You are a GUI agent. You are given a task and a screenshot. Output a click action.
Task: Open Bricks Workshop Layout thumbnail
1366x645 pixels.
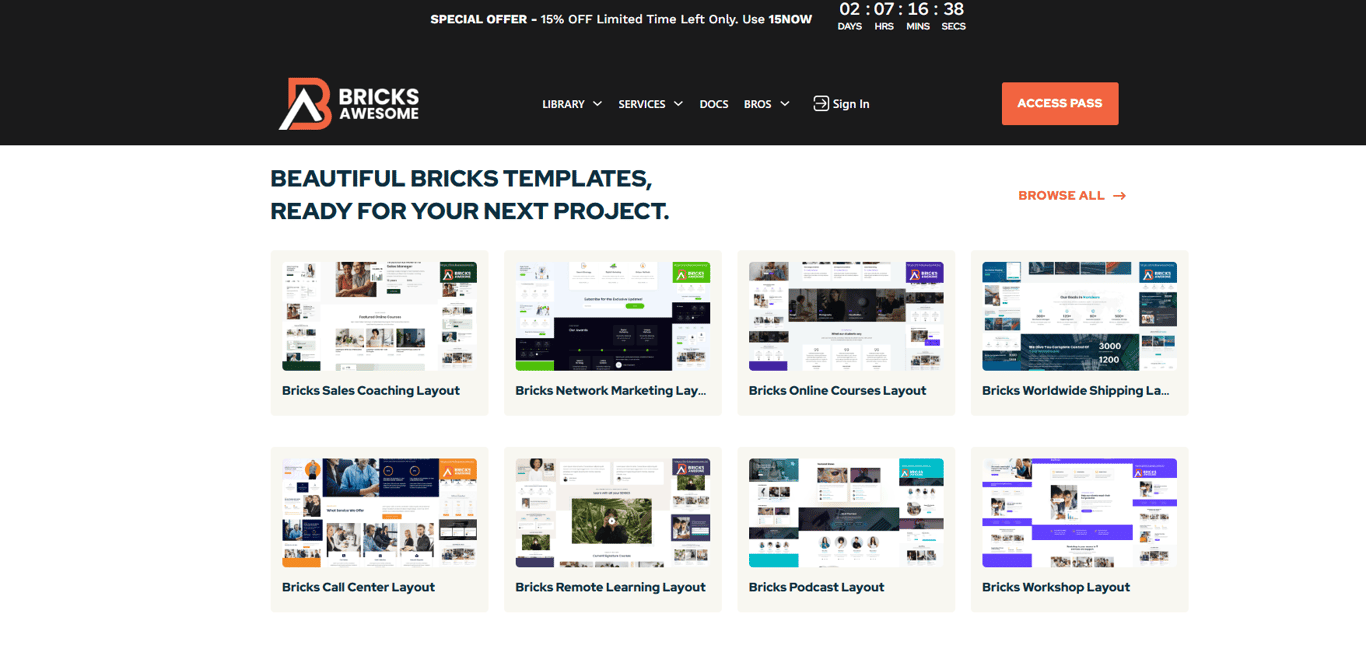click(1080, 513)
